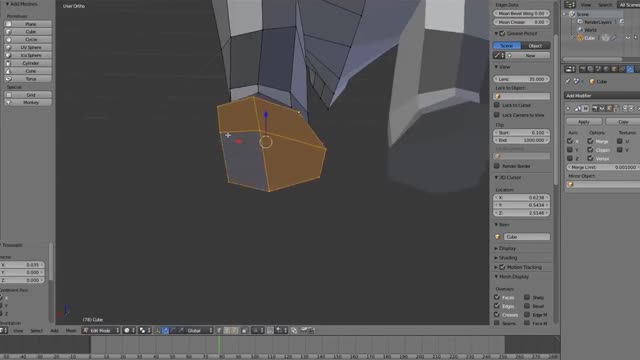Apply the mirror modifier
The image size is (640, 360).
584,122
